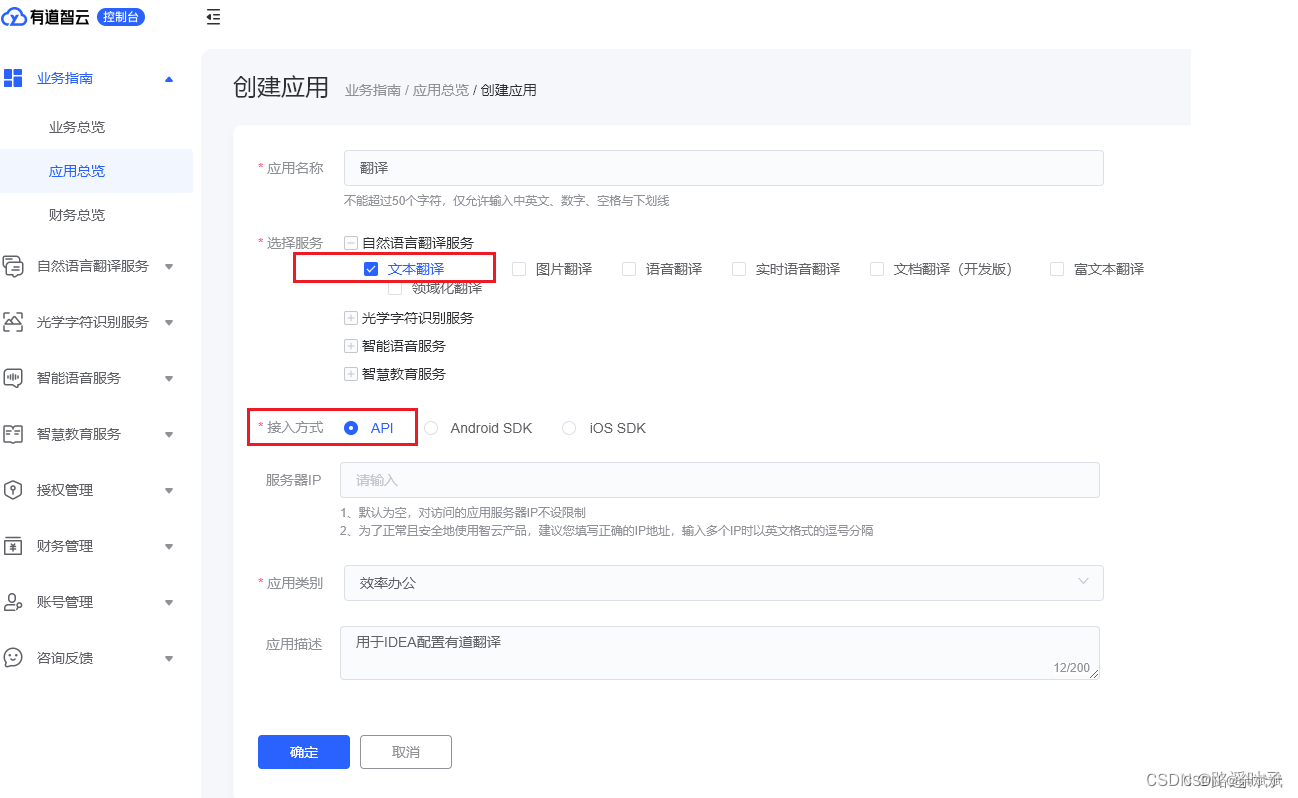Expand sidebar 智慧教育服务 arrow

(x=169, y=434)
